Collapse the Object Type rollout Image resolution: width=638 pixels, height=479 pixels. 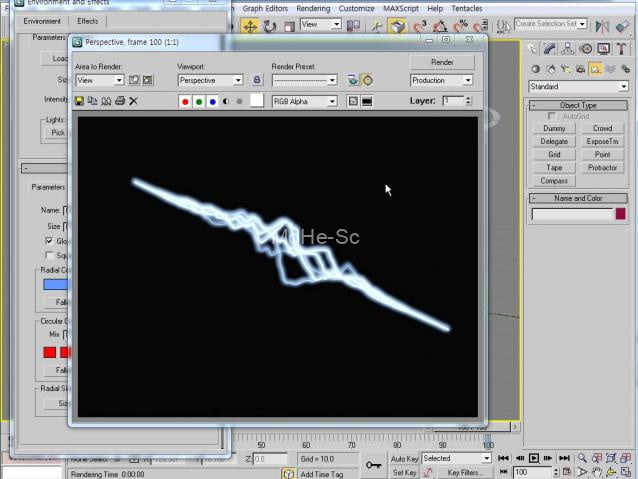pos(578,105)
